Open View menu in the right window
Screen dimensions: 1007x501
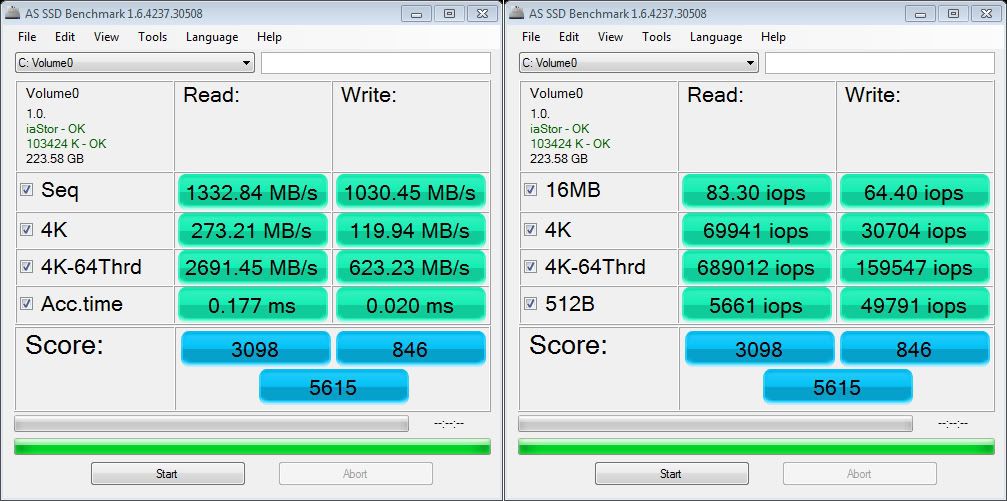pyautogui.click(x=611, y=37)
